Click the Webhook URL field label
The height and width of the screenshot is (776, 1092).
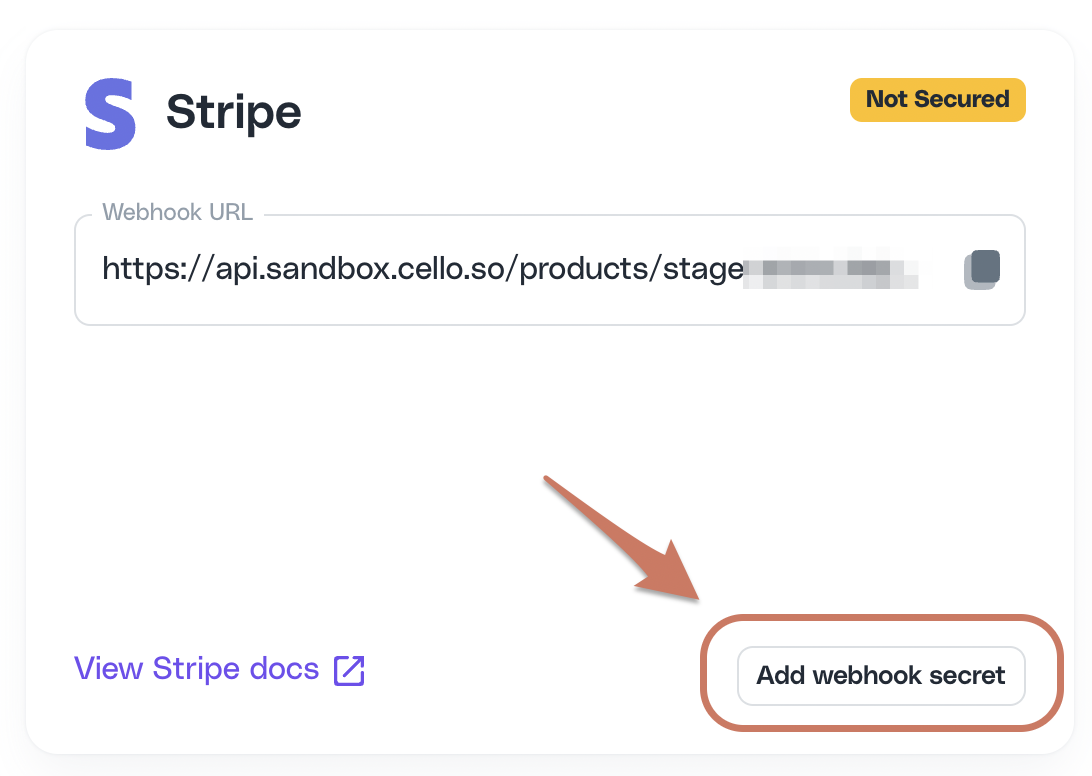click(x=178, y=212)
